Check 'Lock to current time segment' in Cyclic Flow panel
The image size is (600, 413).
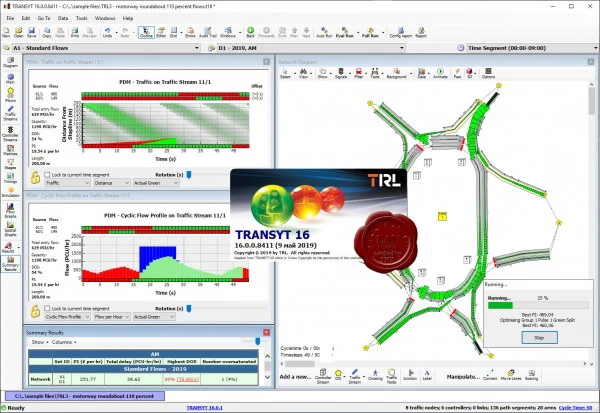point(47,308)
